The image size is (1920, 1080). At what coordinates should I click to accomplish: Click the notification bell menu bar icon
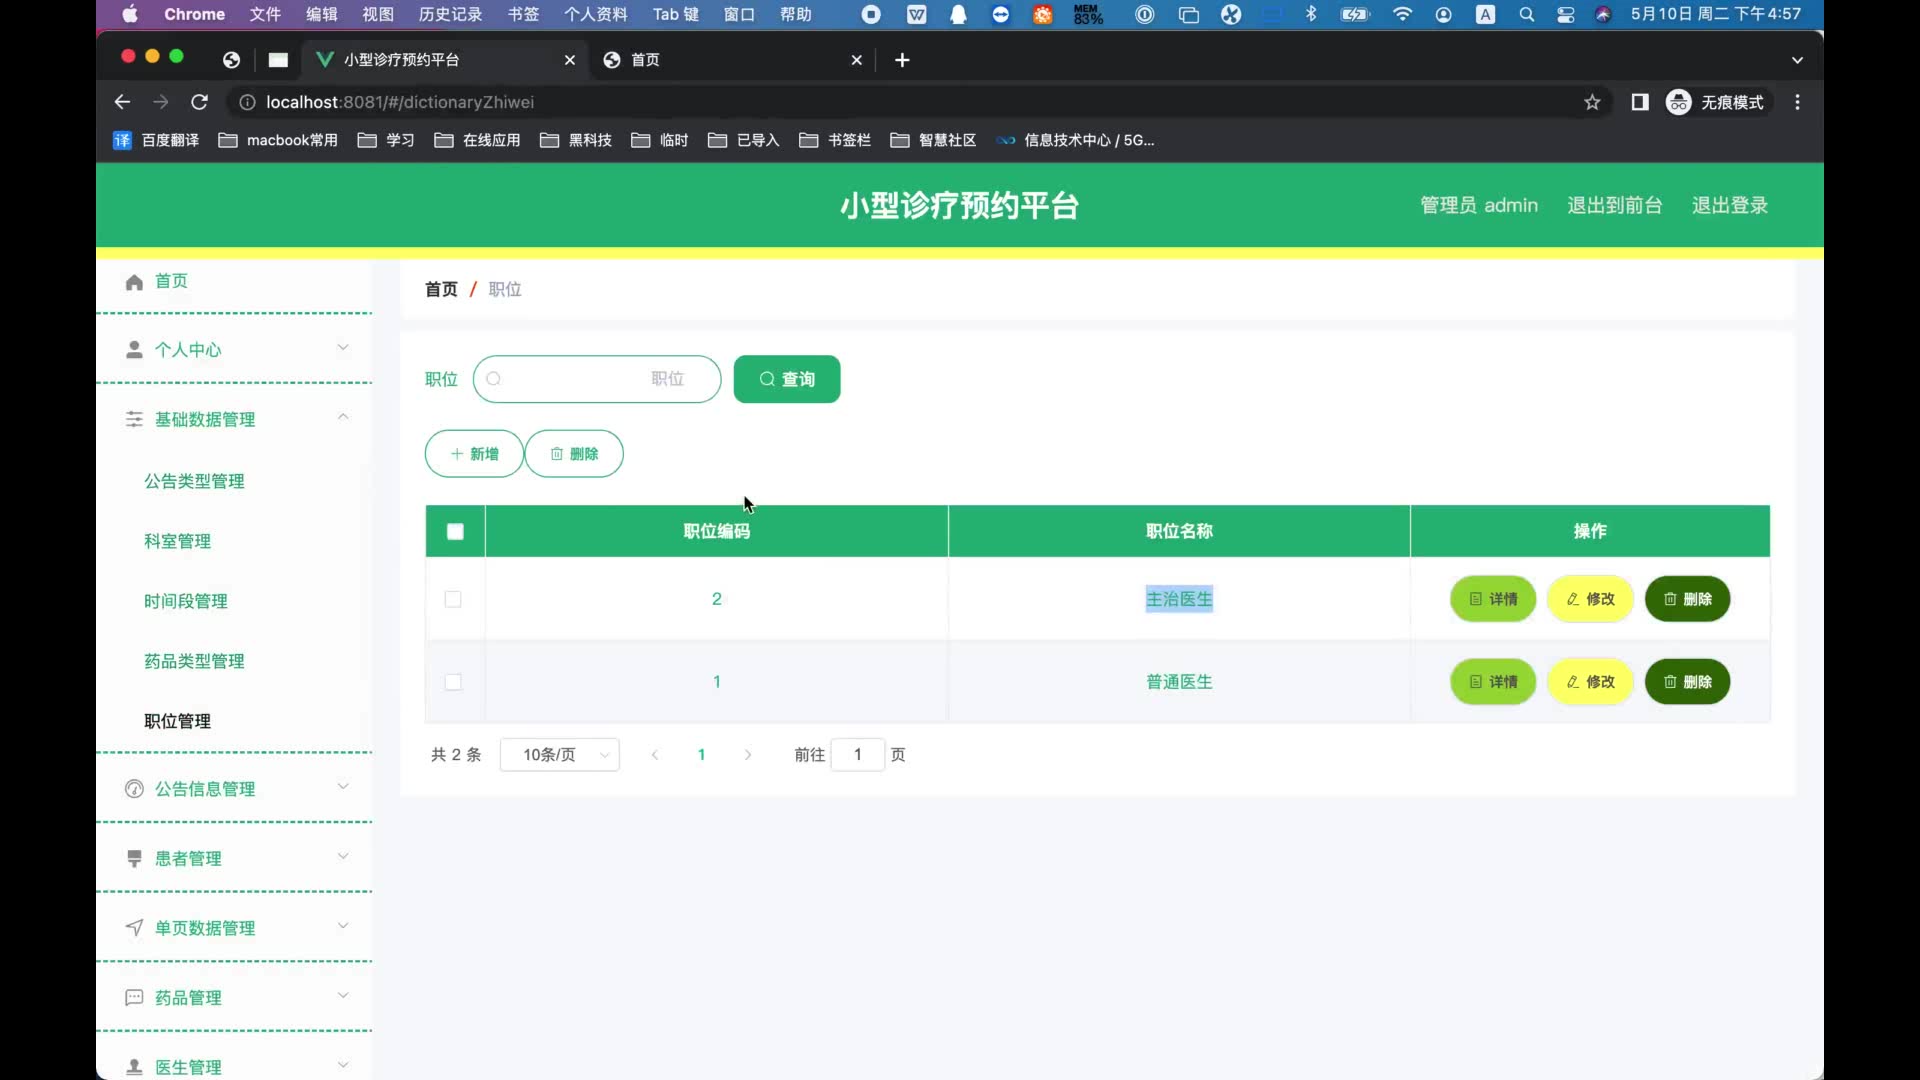pos(958,14)
